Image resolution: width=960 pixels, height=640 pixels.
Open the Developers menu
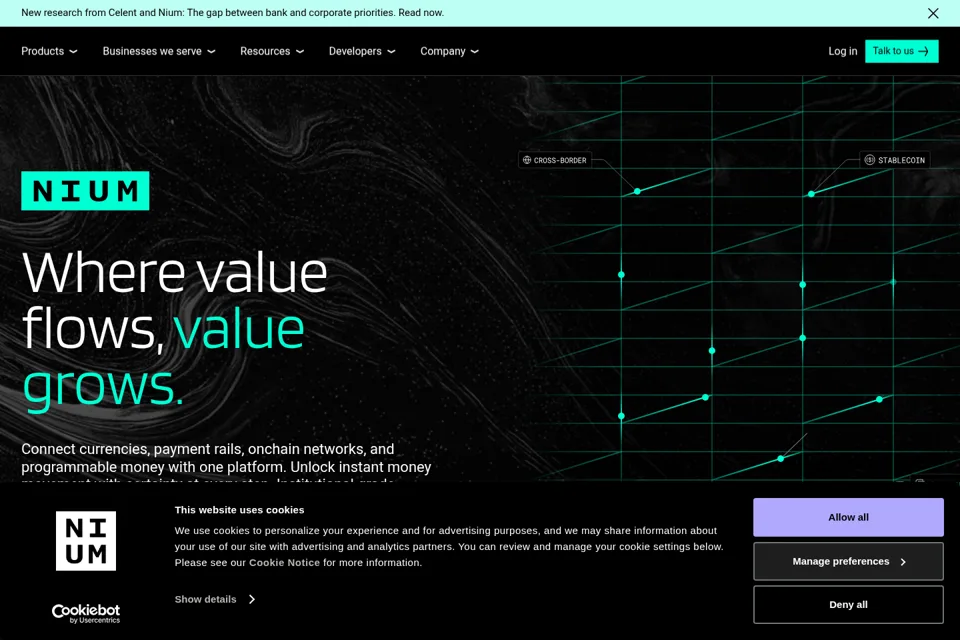[x=362, y=51]
